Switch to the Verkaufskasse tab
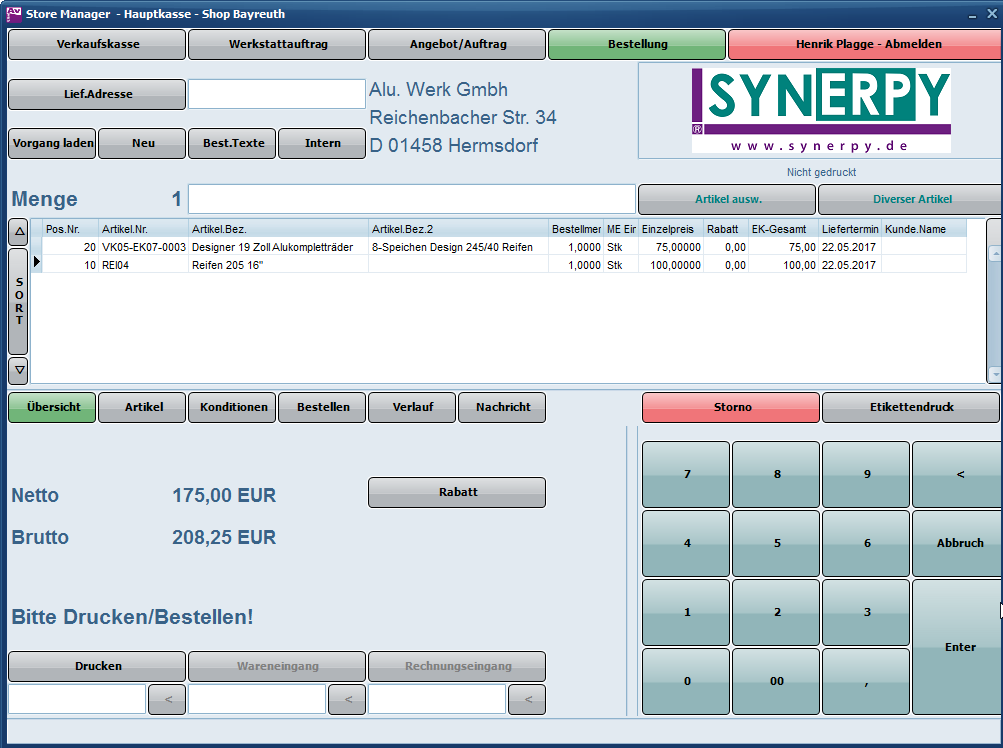1003x748 pixels. coord(97,44)
